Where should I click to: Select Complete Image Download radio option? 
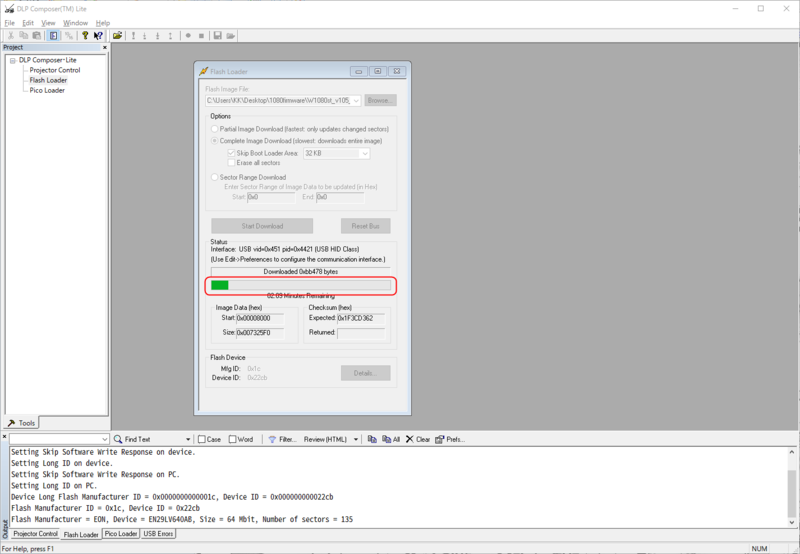(x=215, y=141)
